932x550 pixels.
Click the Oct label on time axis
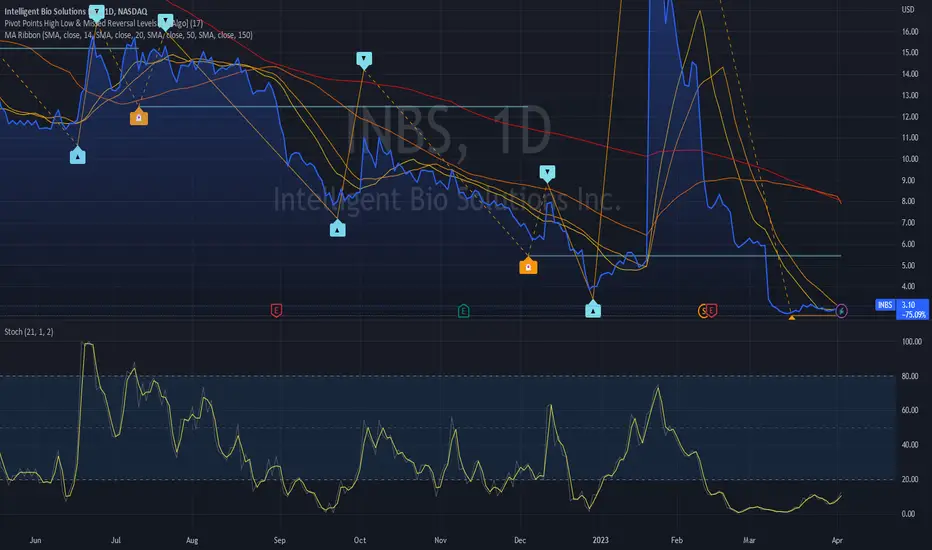pyautogui.click(x=360, y=540)
